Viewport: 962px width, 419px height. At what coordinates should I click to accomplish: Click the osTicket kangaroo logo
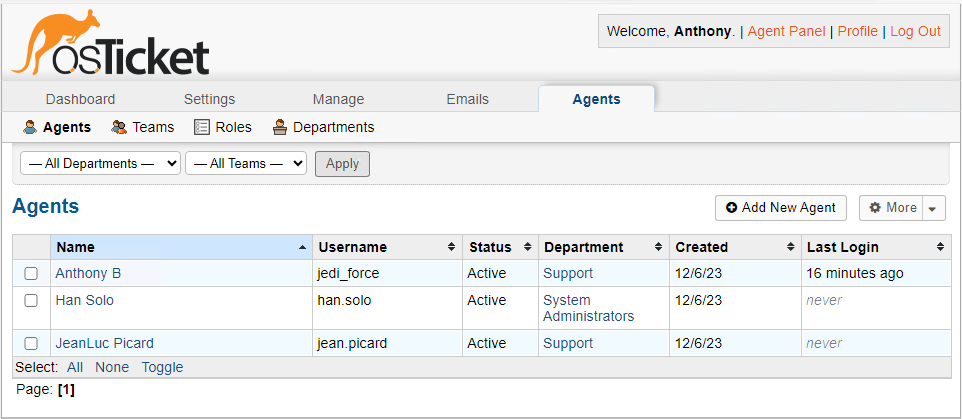[x=110, y=45]
